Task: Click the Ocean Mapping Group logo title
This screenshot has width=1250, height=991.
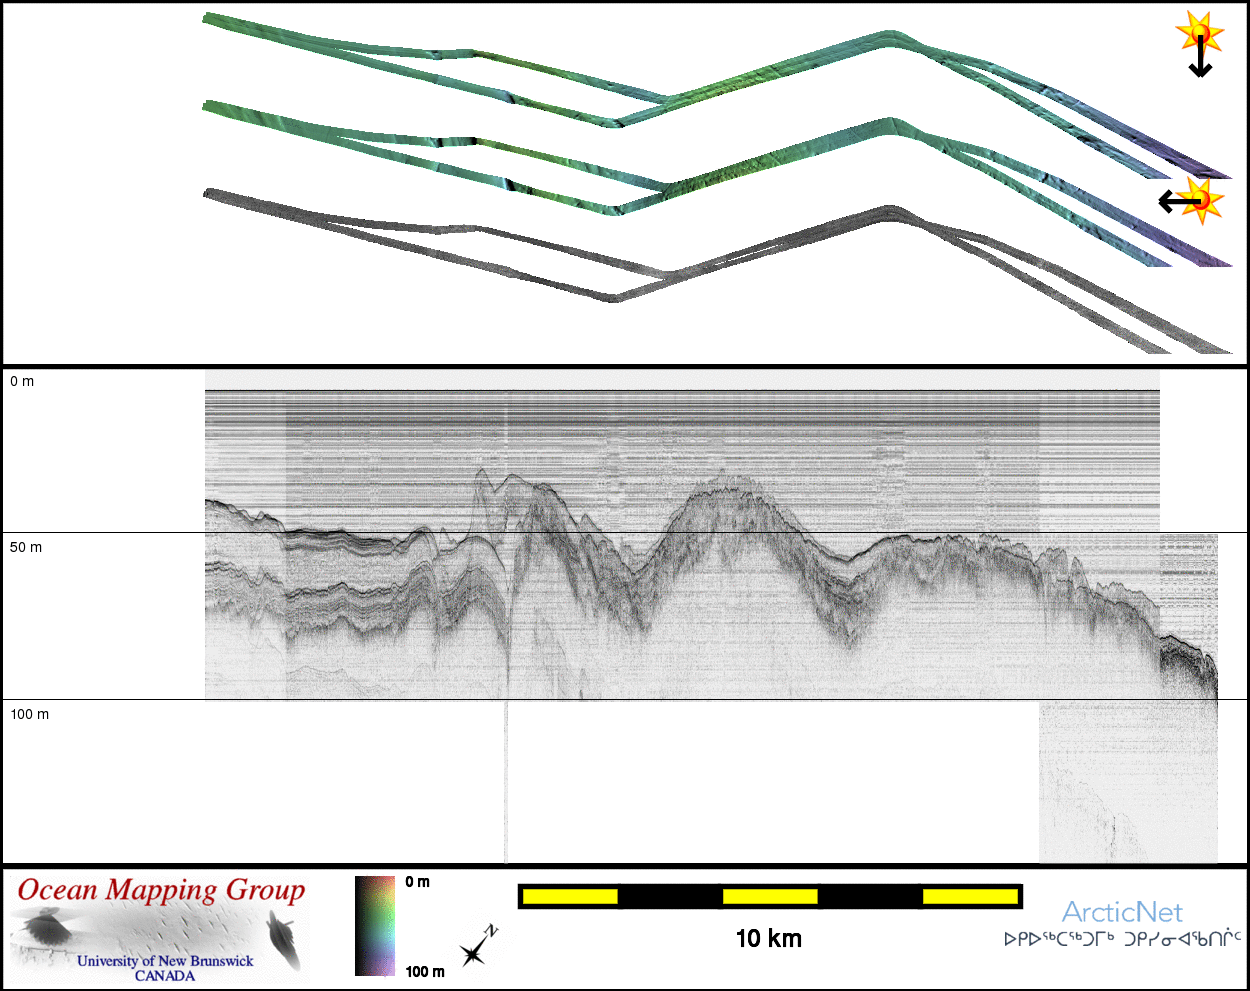Action: pyautogui.click(x=161, y=890)
